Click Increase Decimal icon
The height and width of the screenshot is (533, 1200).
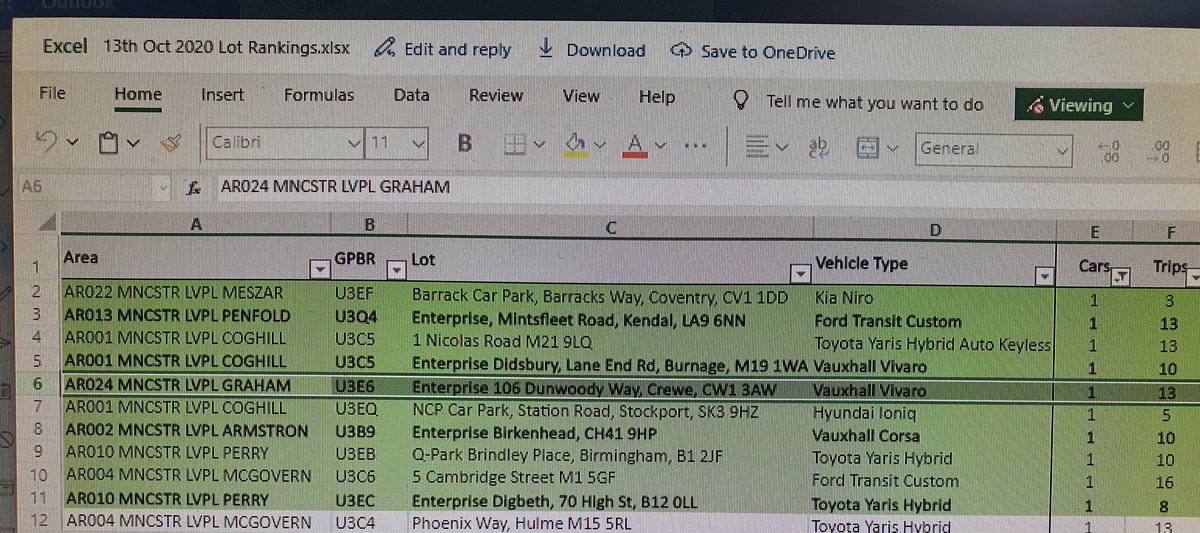click(1109, 150)
